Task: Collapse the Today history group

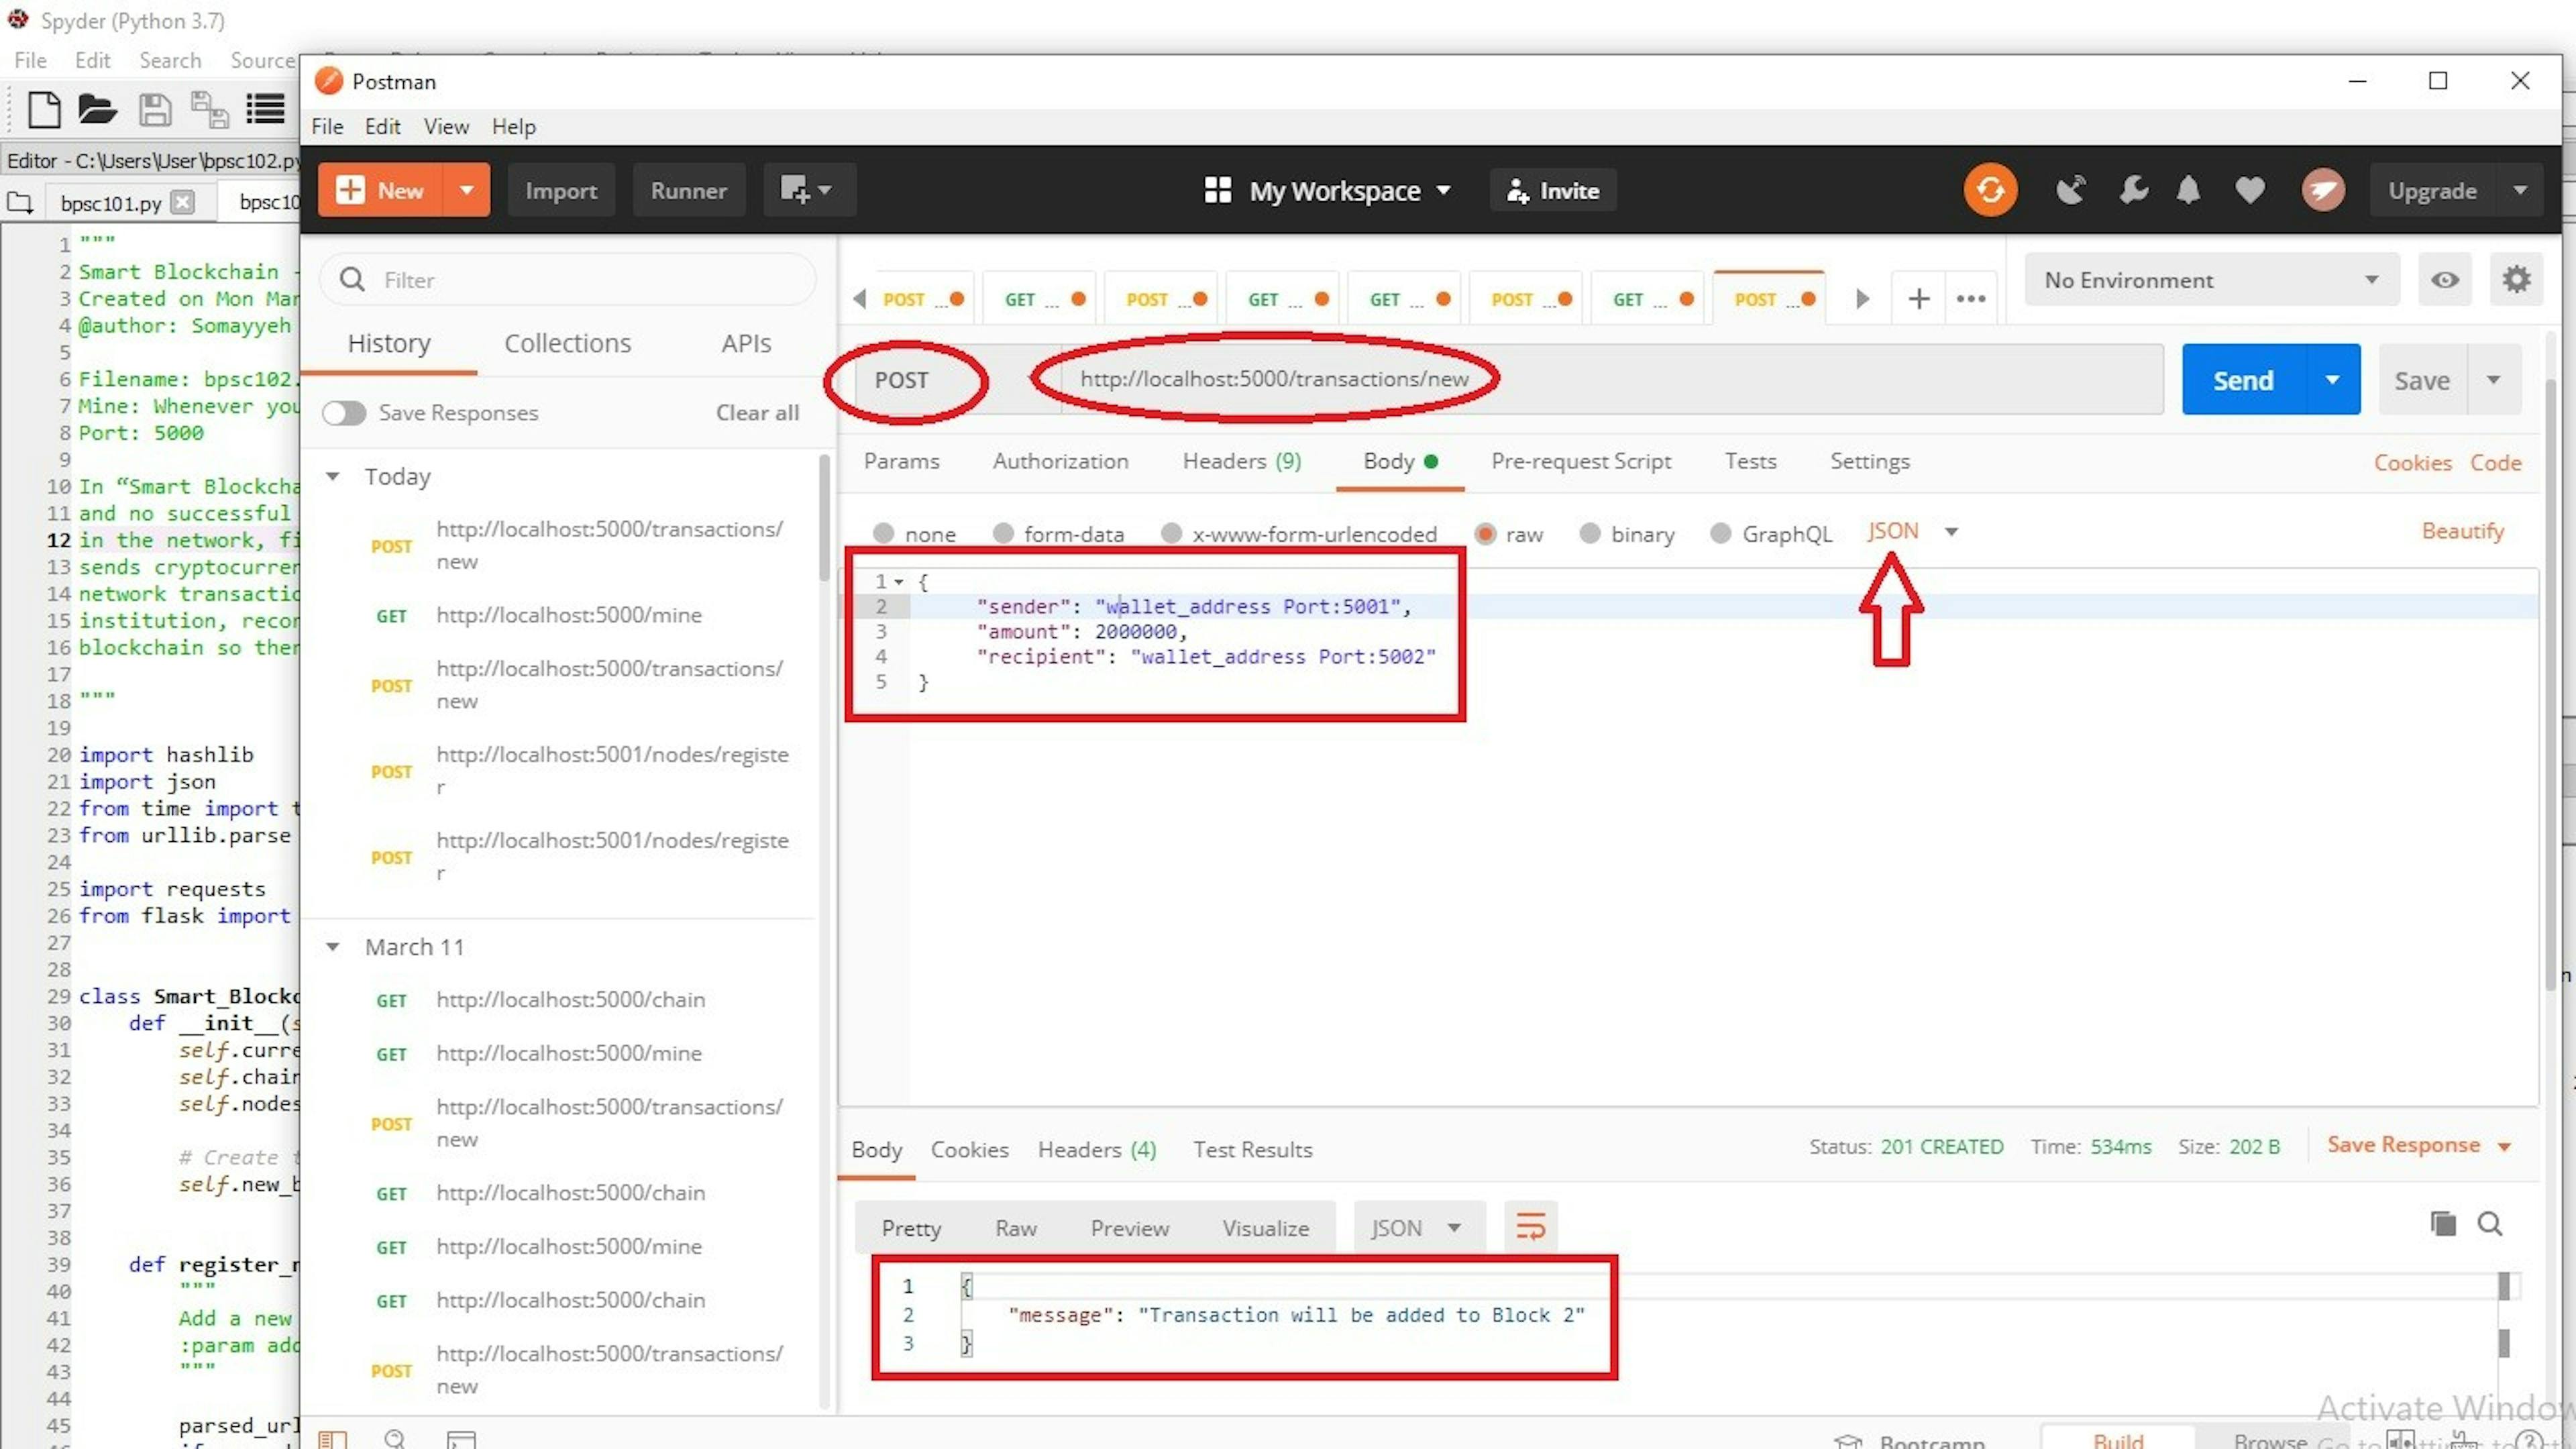Action: tap(332, 476)
